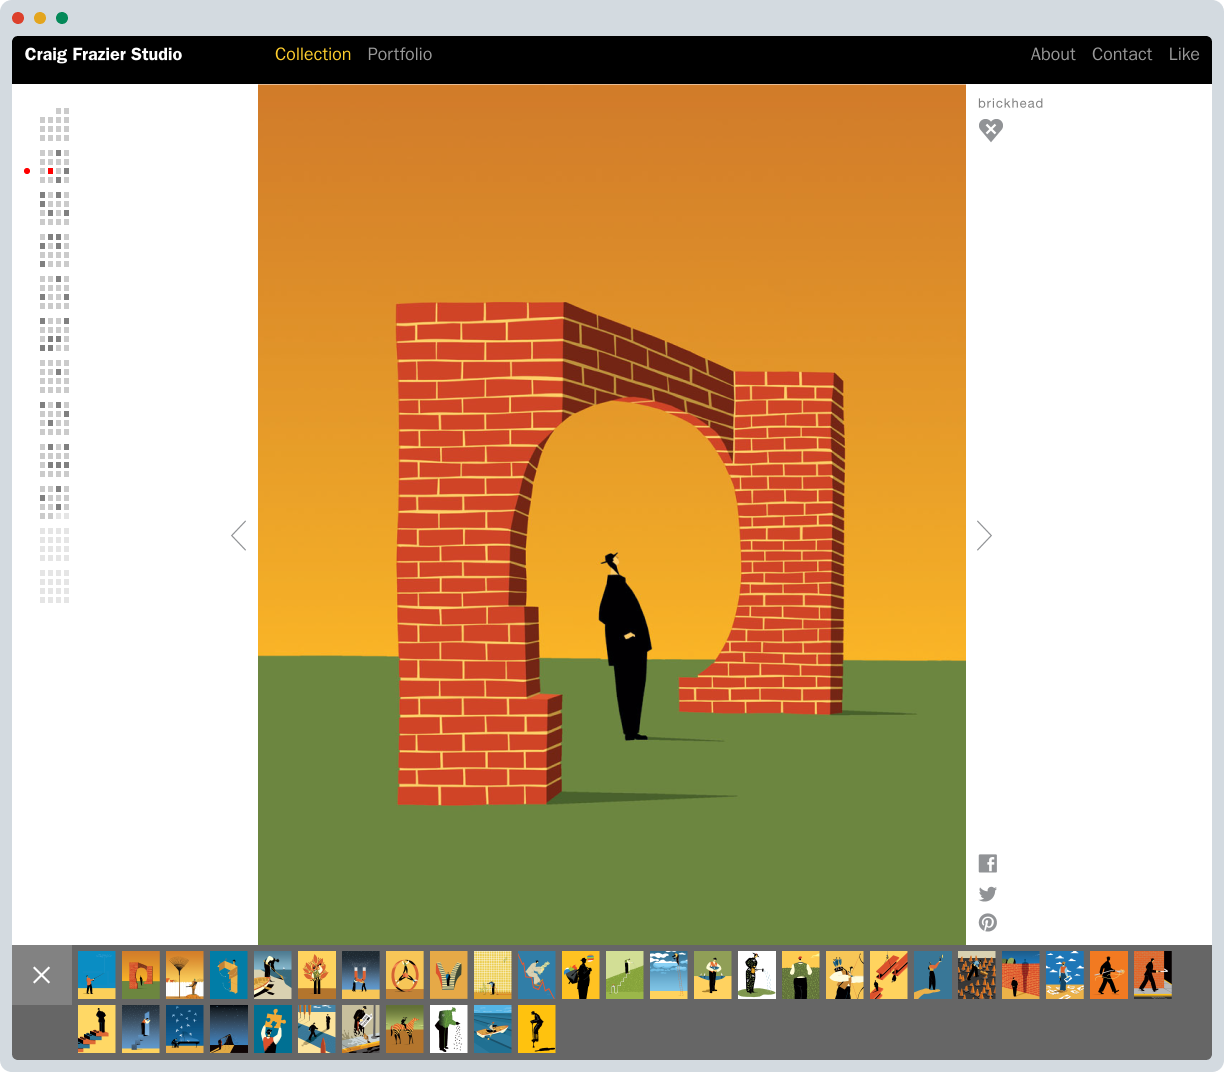Click the Craig Frazier Studio logo
This screenshot has width=1224, height=1072.
(103, 54)
